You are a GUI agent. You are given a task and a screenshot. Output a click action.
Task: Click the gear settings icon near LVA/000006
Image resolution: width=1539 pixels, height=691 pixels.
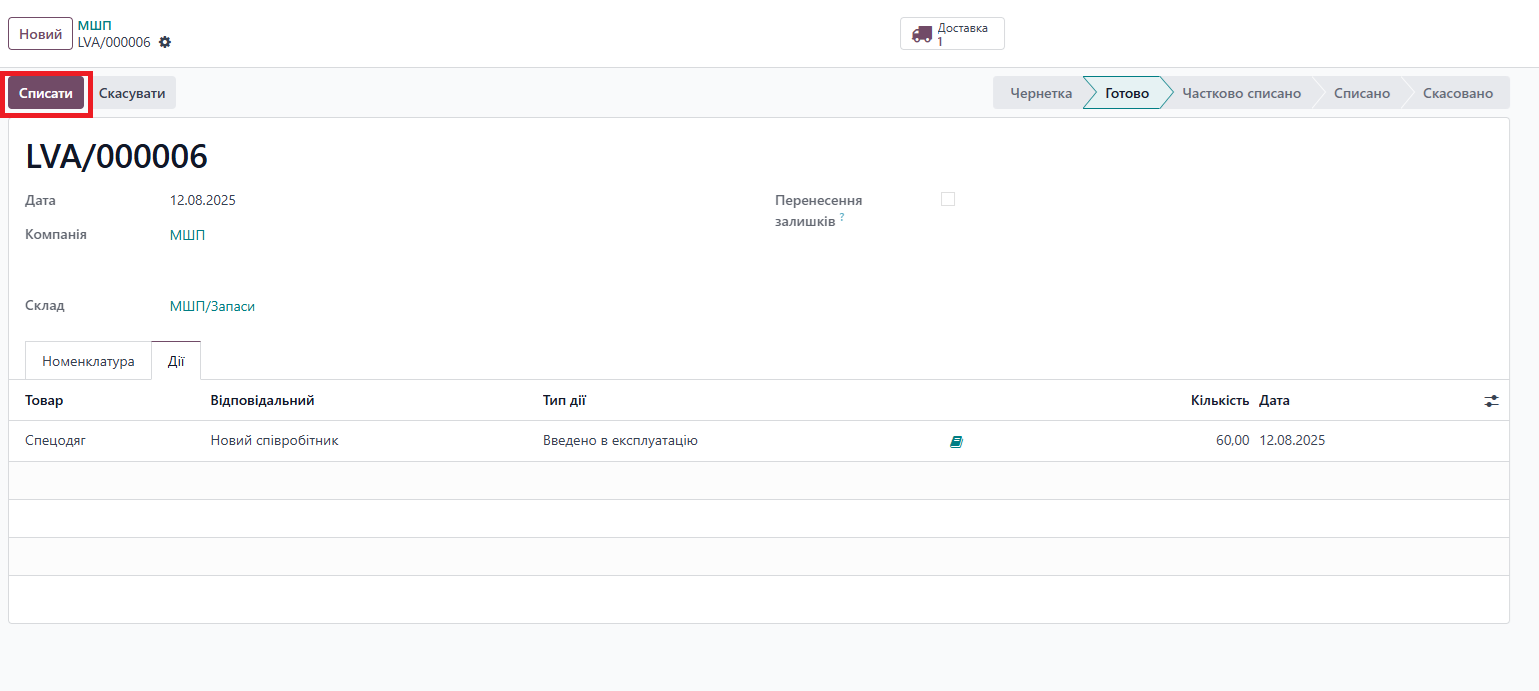pyautogui.click(x=165, y=42)
